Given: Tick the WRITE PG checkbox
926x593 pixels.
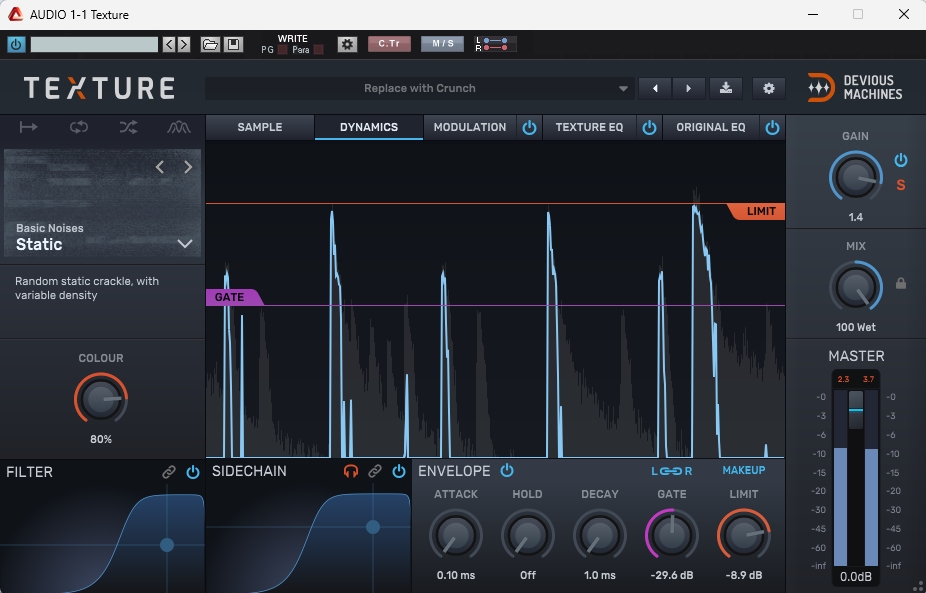Looking at the screenshot, I should [282, 50].
